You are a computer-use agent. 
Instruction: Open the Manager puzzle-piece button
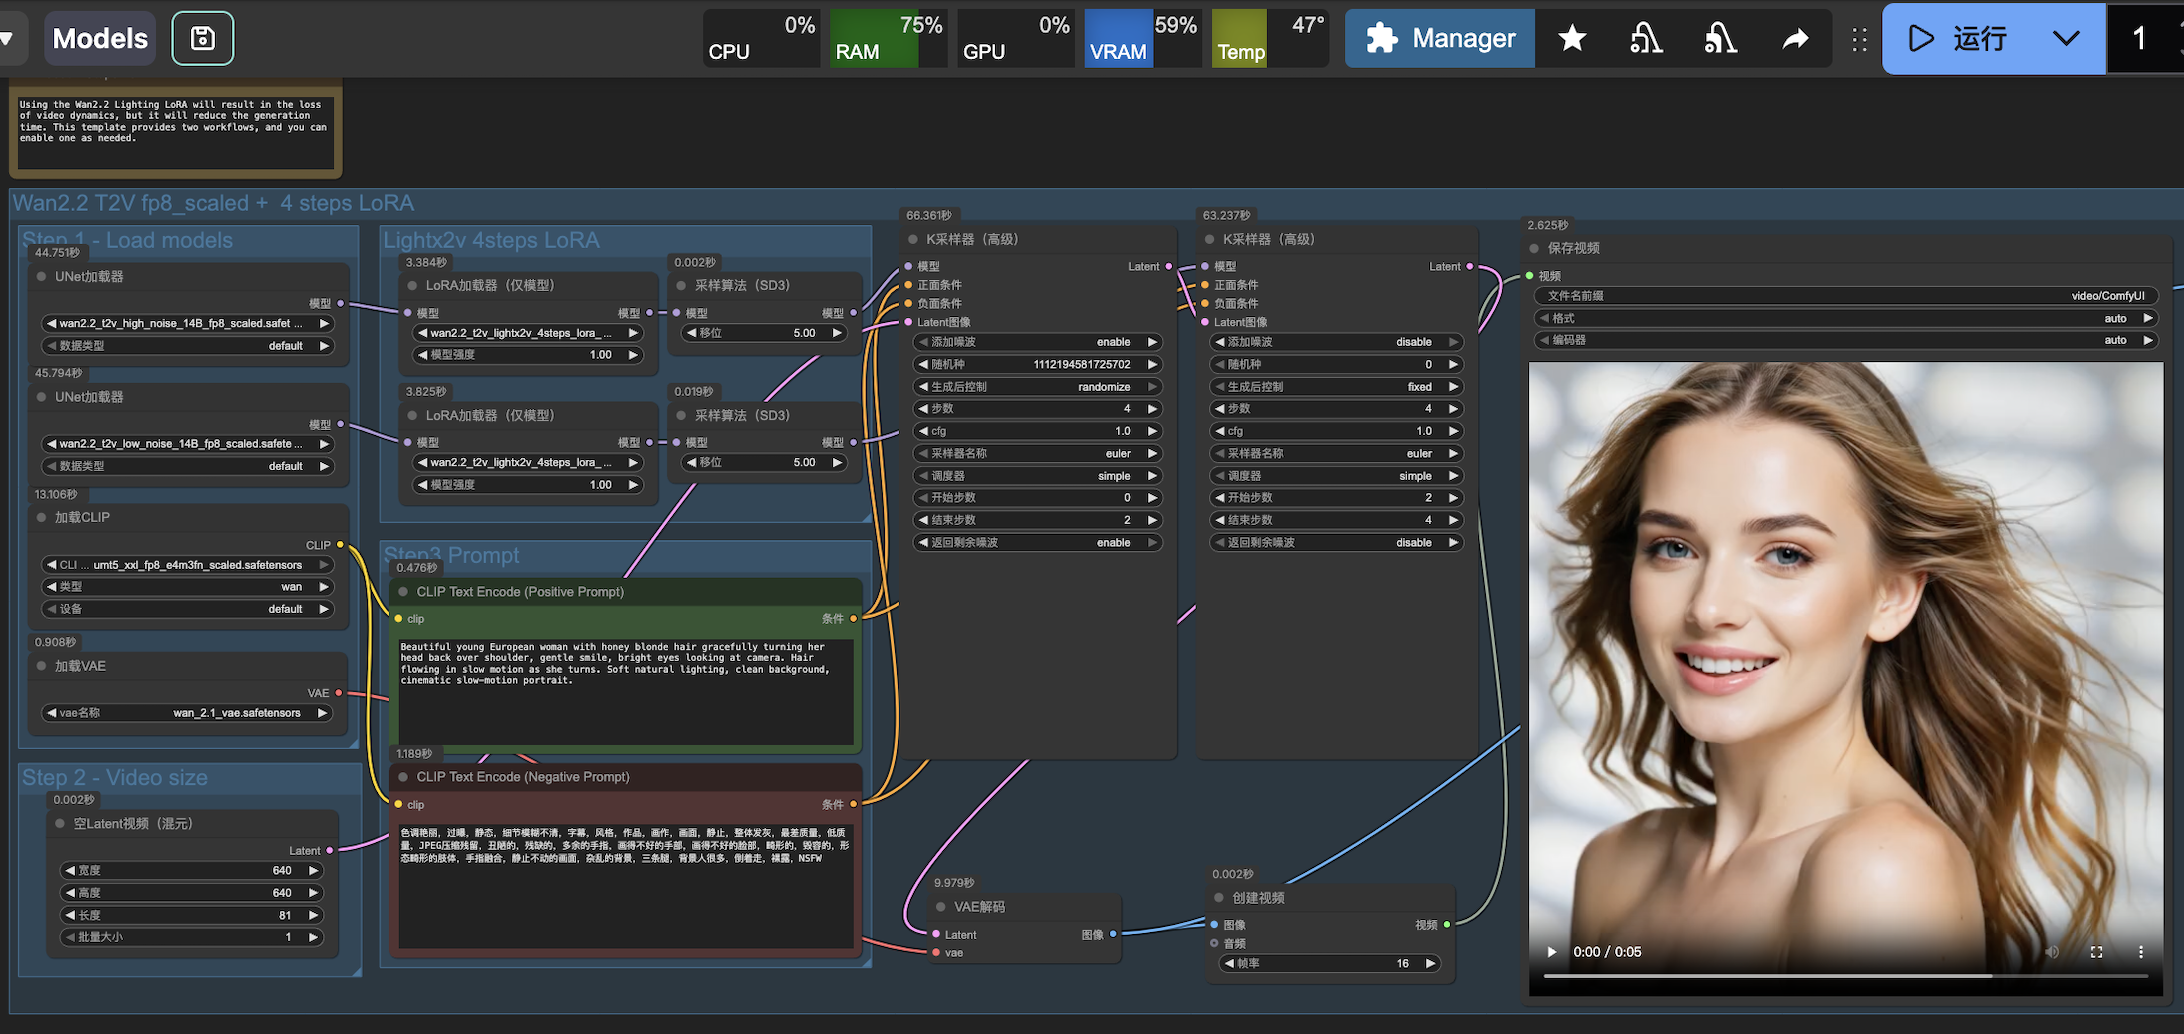[x=1440, y=39]
